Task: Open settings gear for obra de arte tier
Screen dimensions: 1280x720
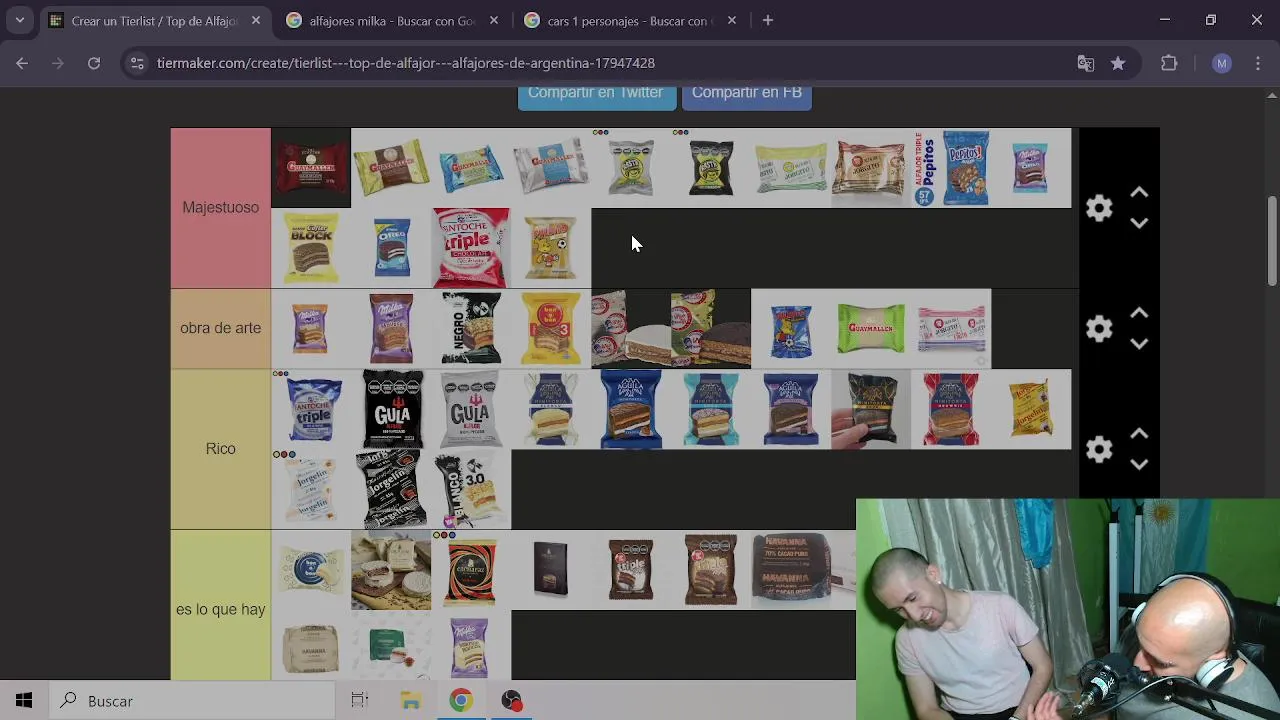Action: click(1099, 329)
